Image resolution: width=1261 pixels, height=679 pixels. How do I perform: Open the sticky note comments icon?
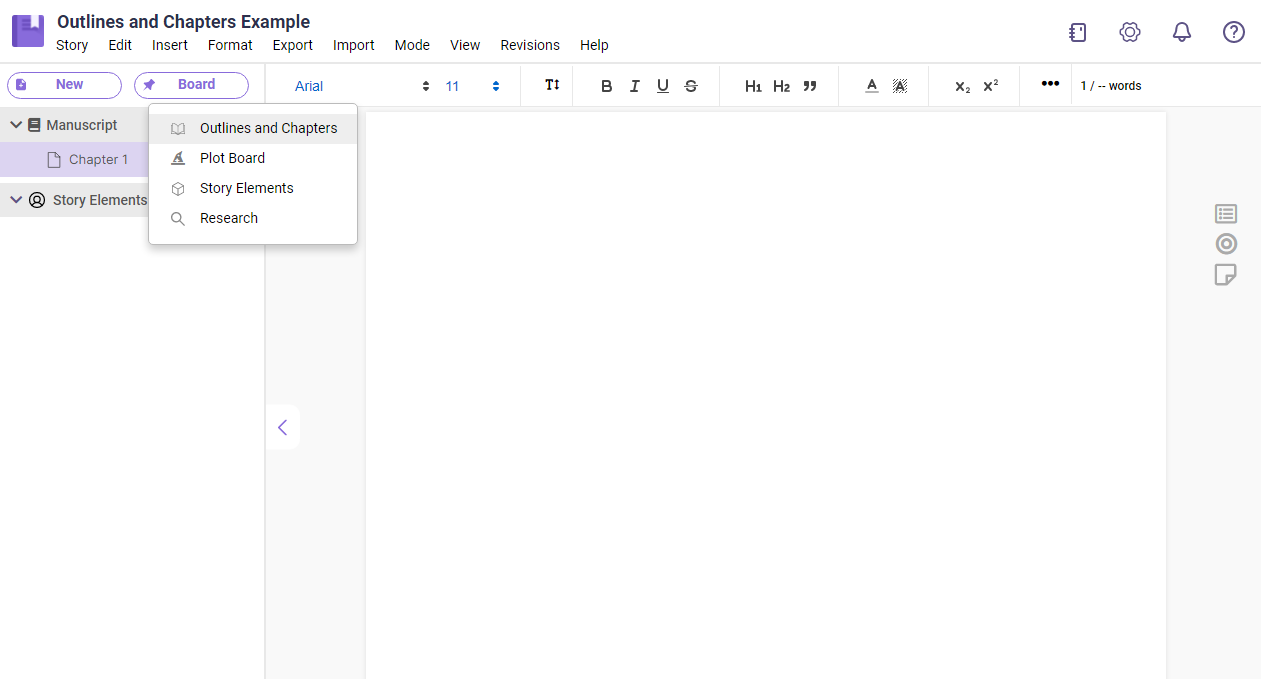(x=1226, y=274)
